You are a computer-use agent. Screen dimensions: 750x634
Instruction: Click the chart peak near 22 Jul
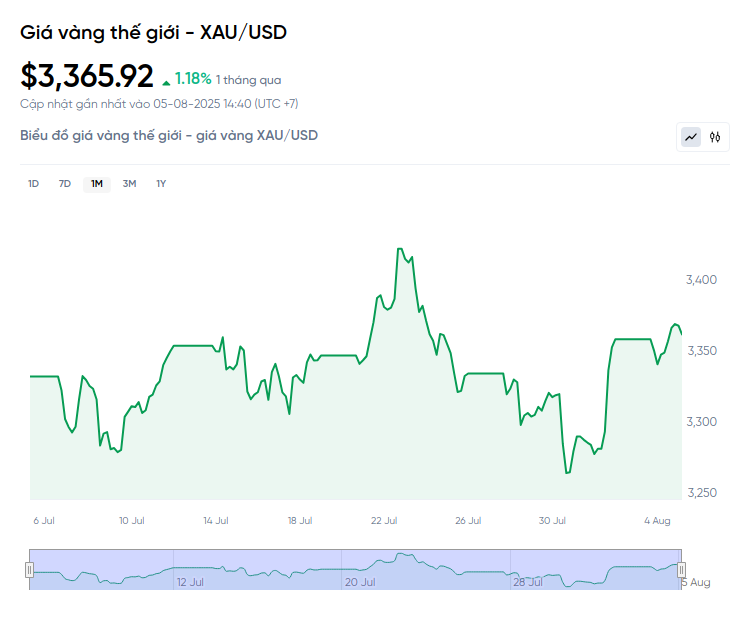[x=400, y=249]
